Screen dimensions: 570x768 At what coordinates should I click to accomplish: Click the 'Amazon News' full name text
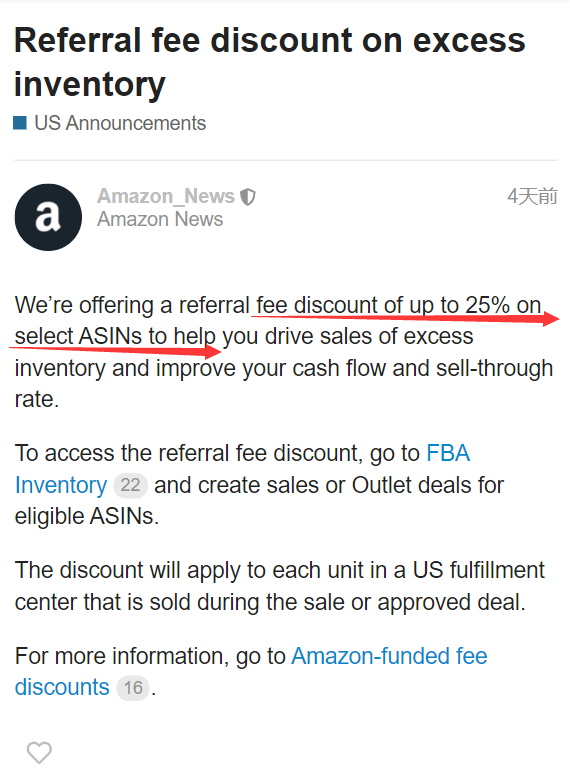click(160, 219)
